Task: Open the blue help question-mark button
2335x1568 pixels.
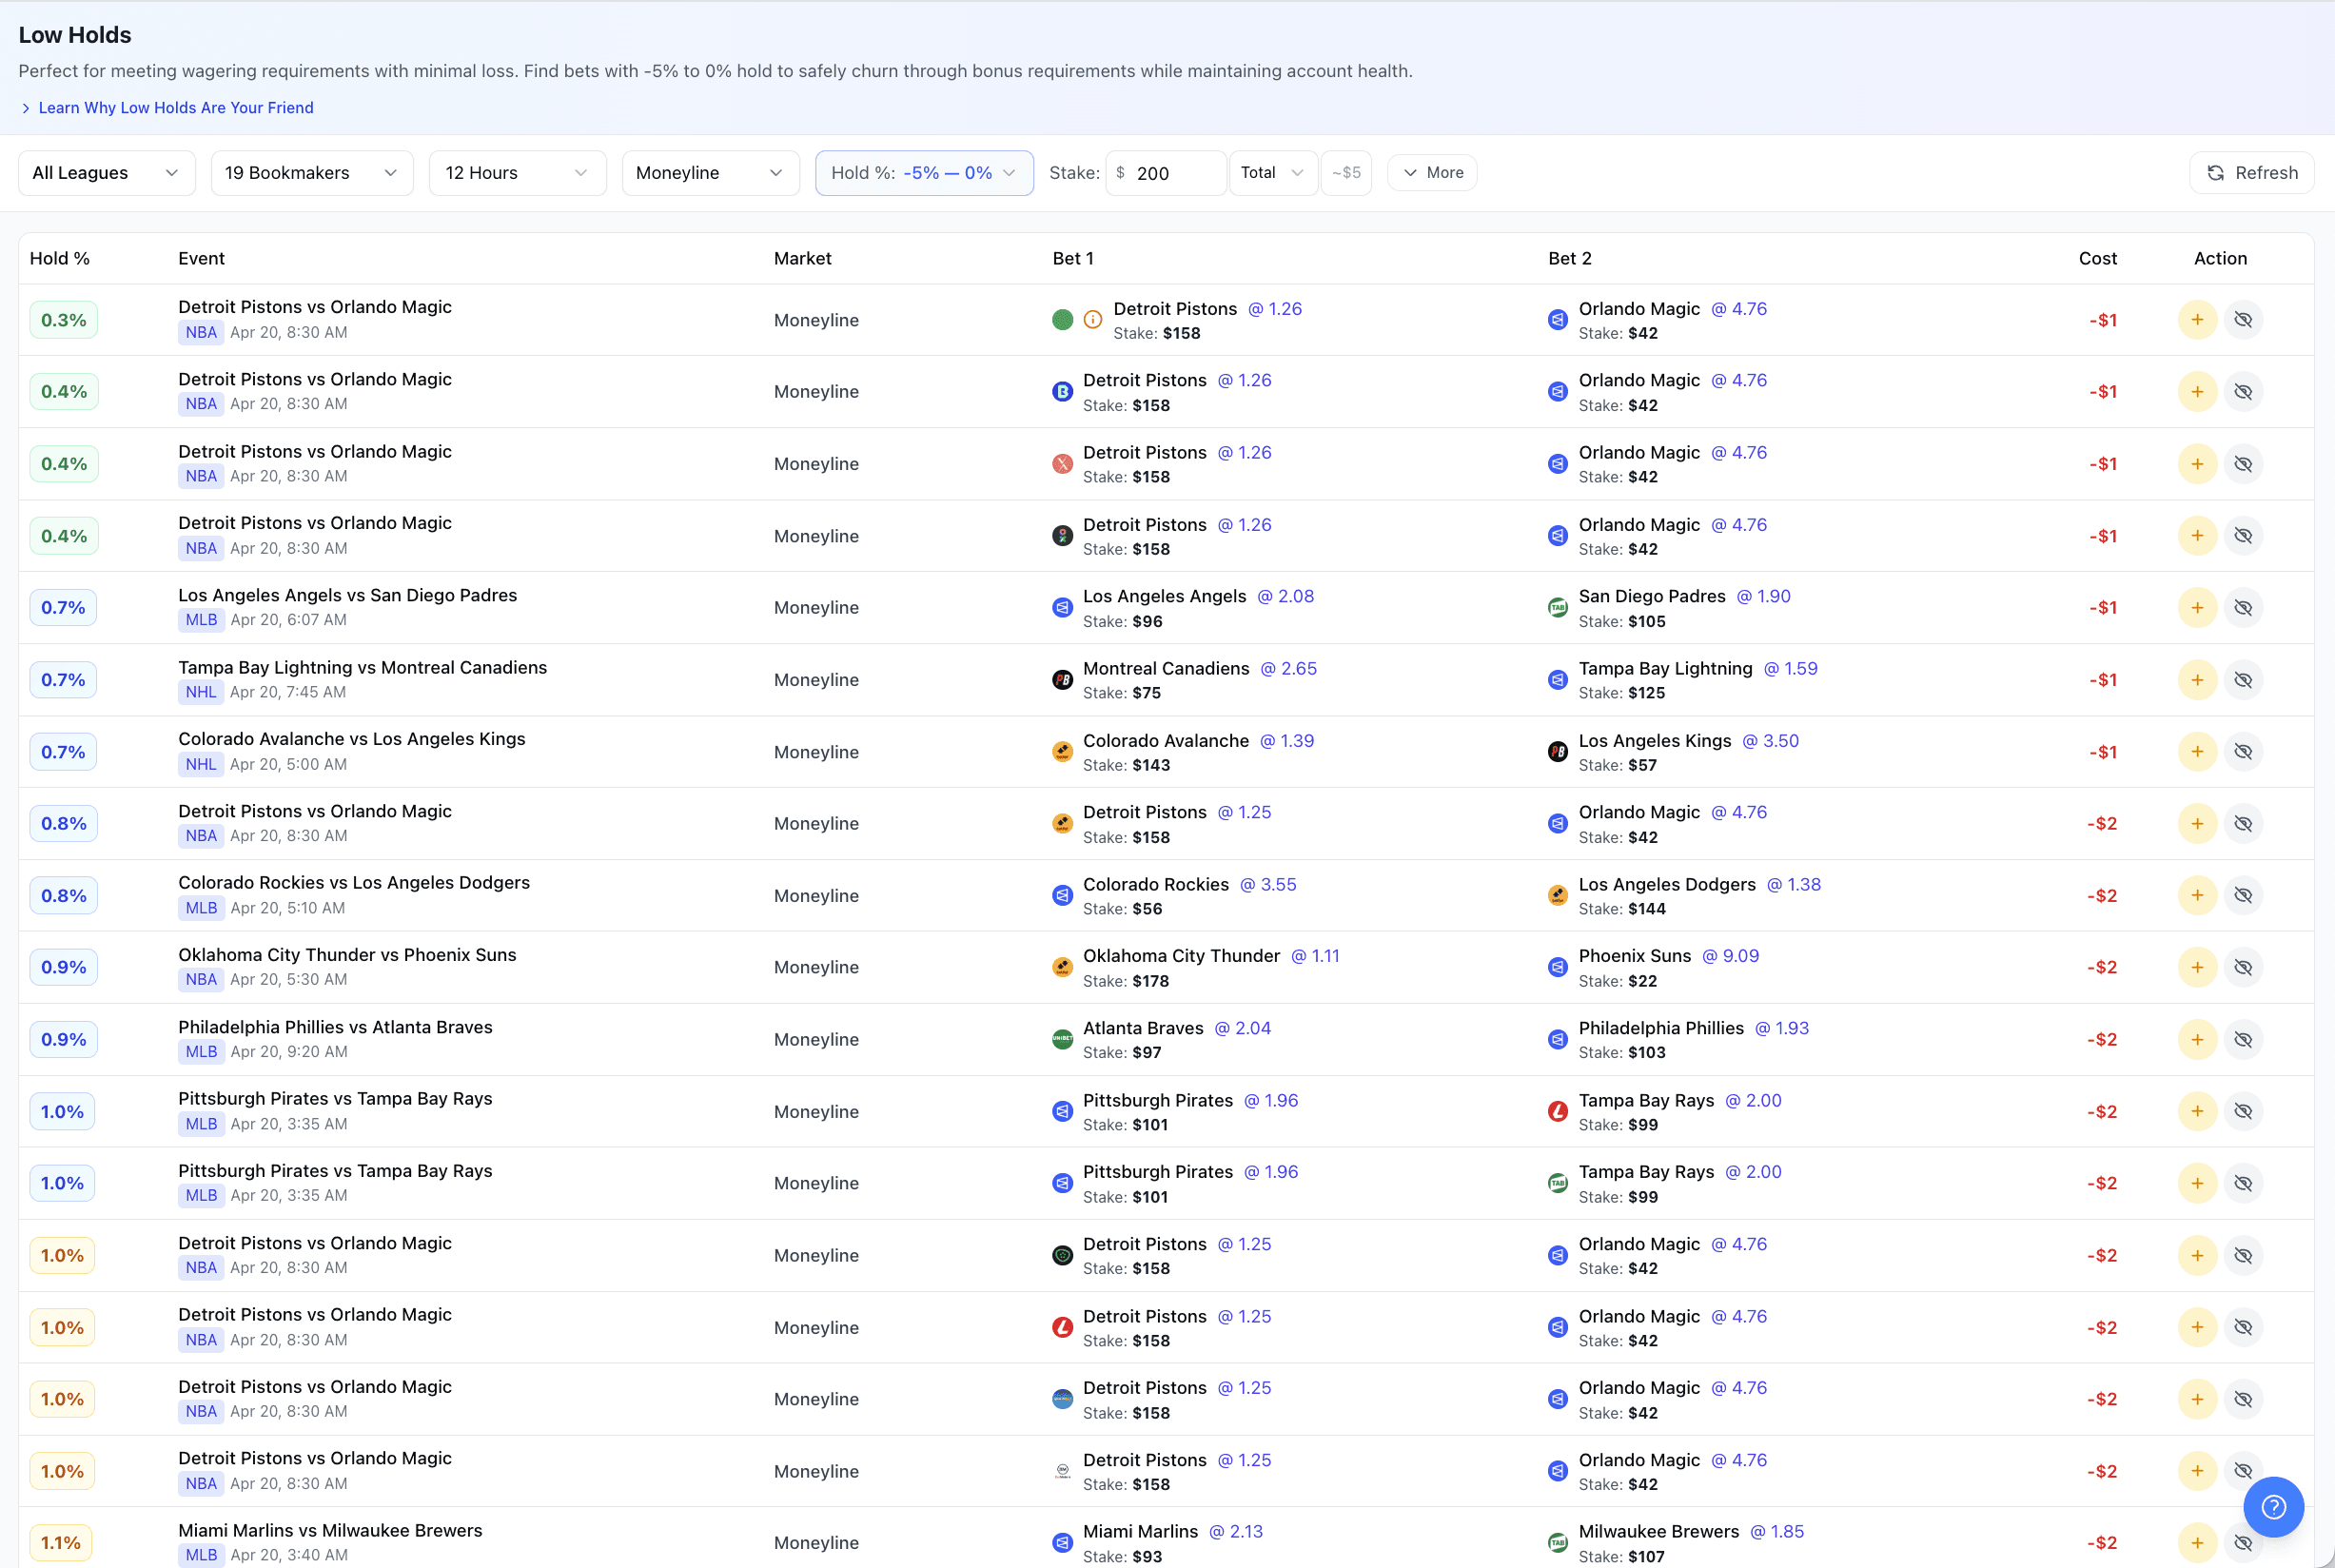Action: (2272, 1506)
